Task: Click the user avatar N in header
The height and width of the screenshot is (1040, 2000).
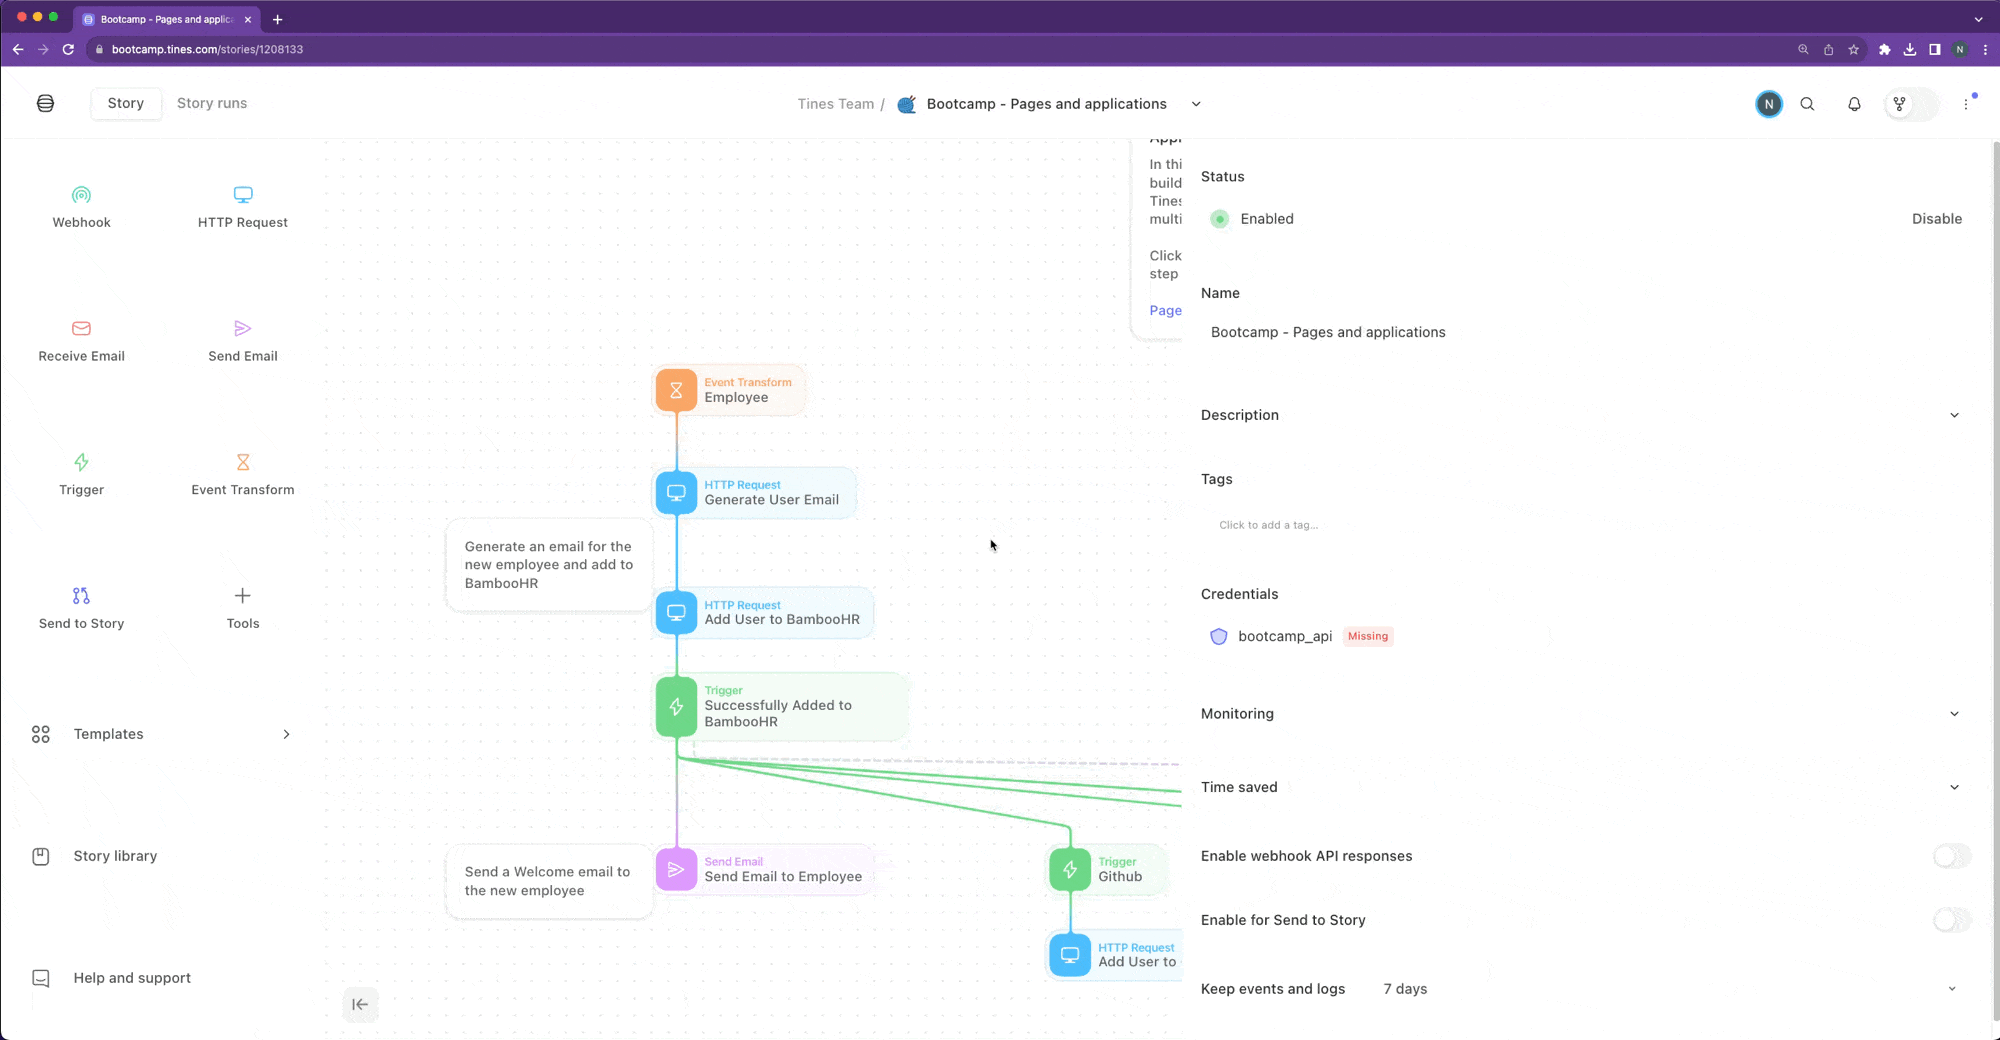Action: click(1768, 104)
